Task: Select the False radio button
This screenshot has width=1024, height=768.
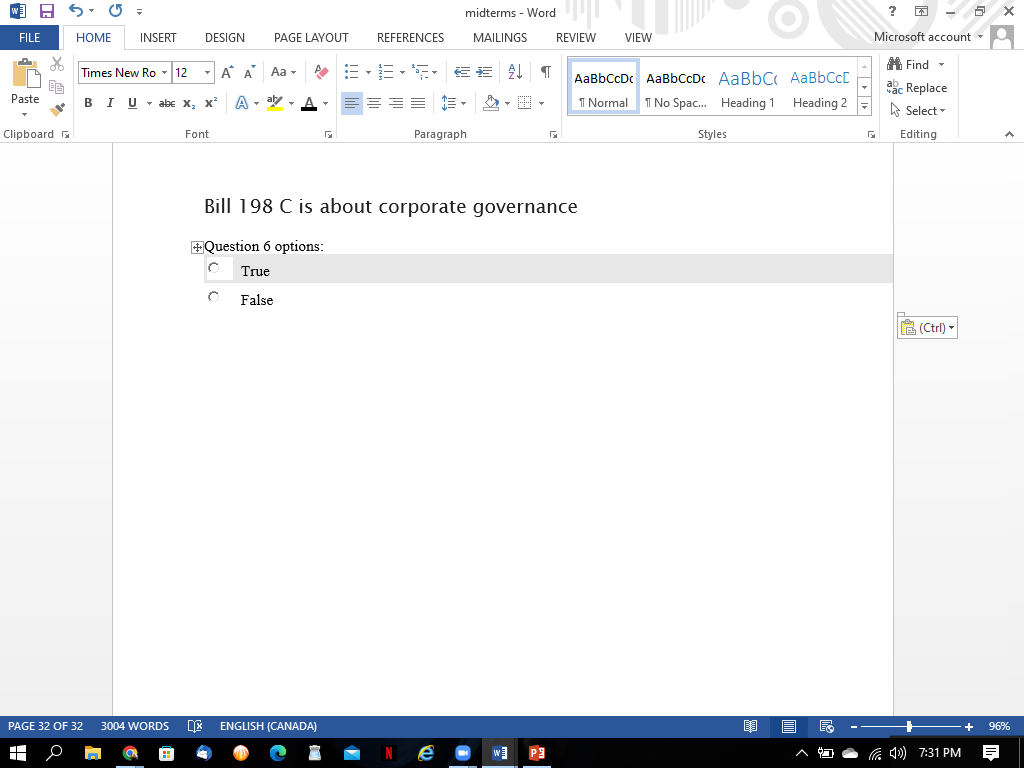Action: (213, 296)
